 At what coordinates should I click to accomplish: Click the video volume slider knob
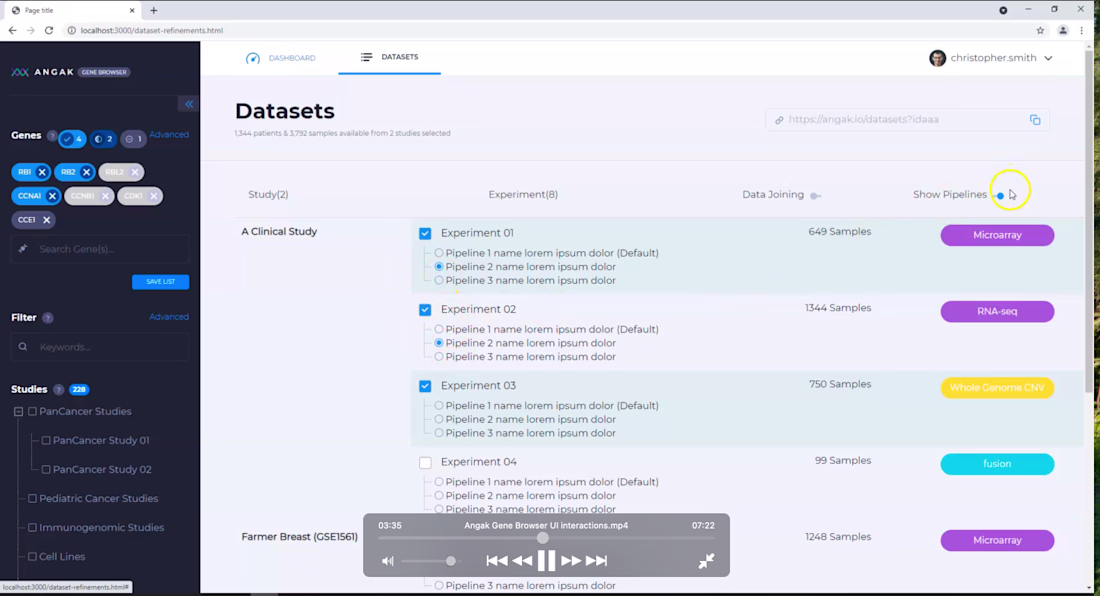coord(450,561)
